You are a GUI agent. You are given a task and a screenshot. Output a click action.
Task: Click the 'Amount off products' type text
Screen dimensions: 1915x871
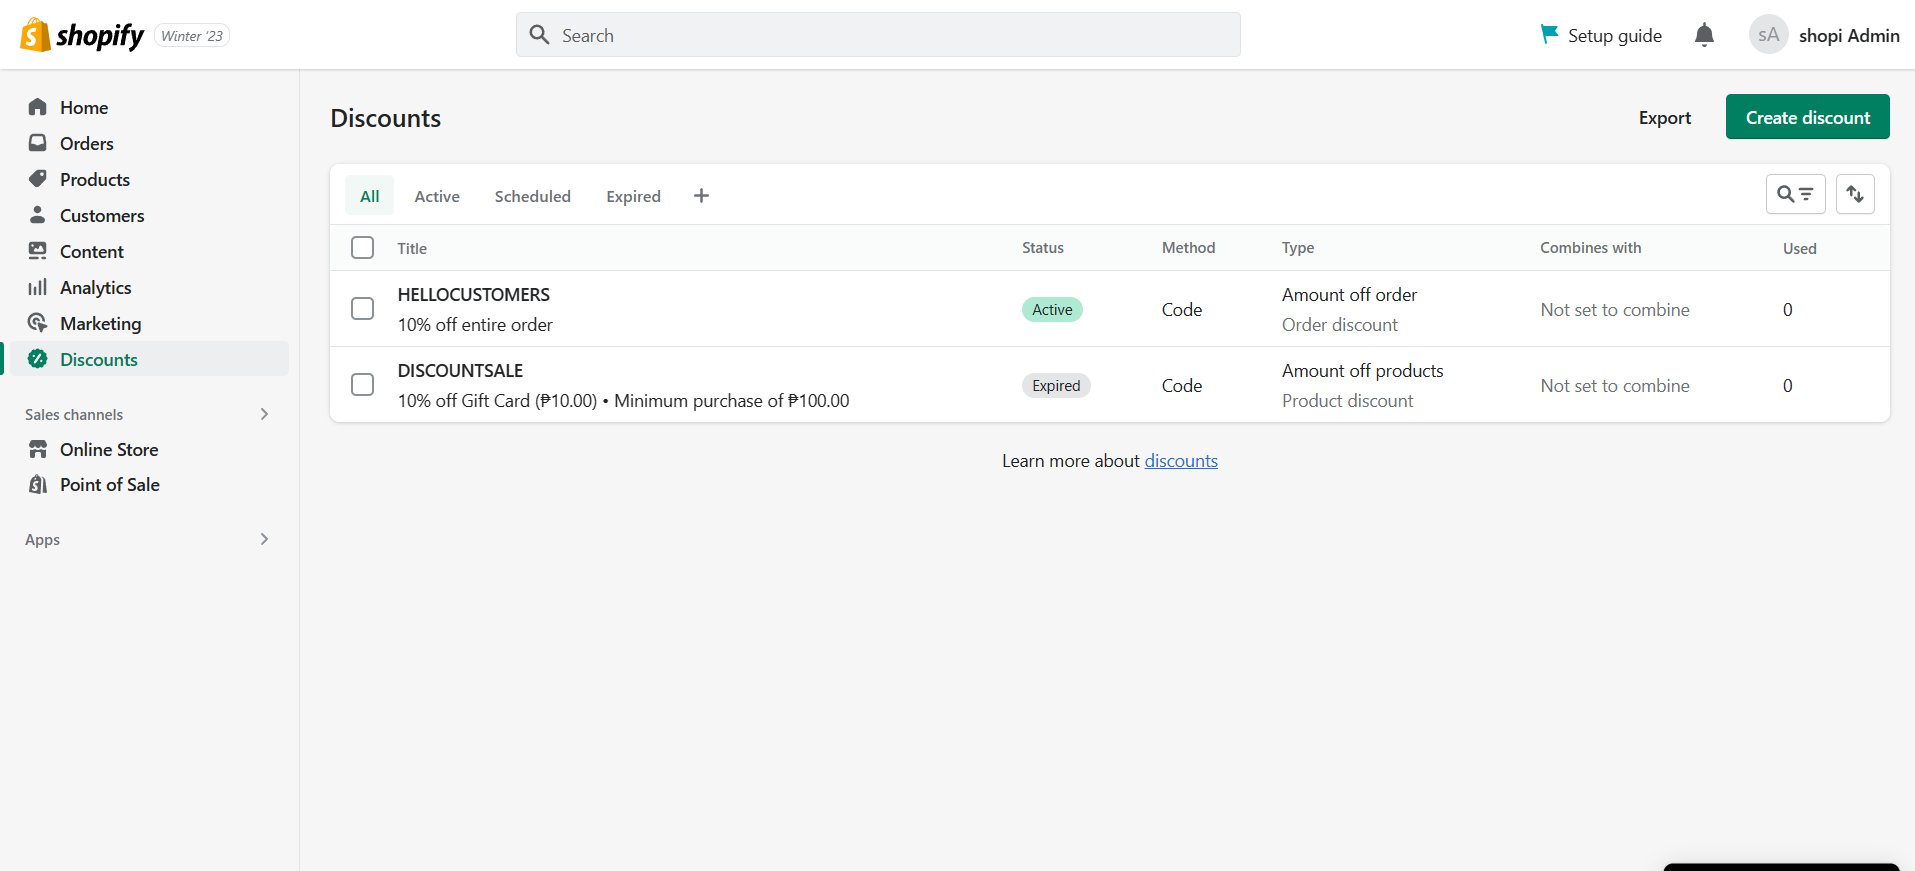pyautogui.click(x=1362, y=370)
